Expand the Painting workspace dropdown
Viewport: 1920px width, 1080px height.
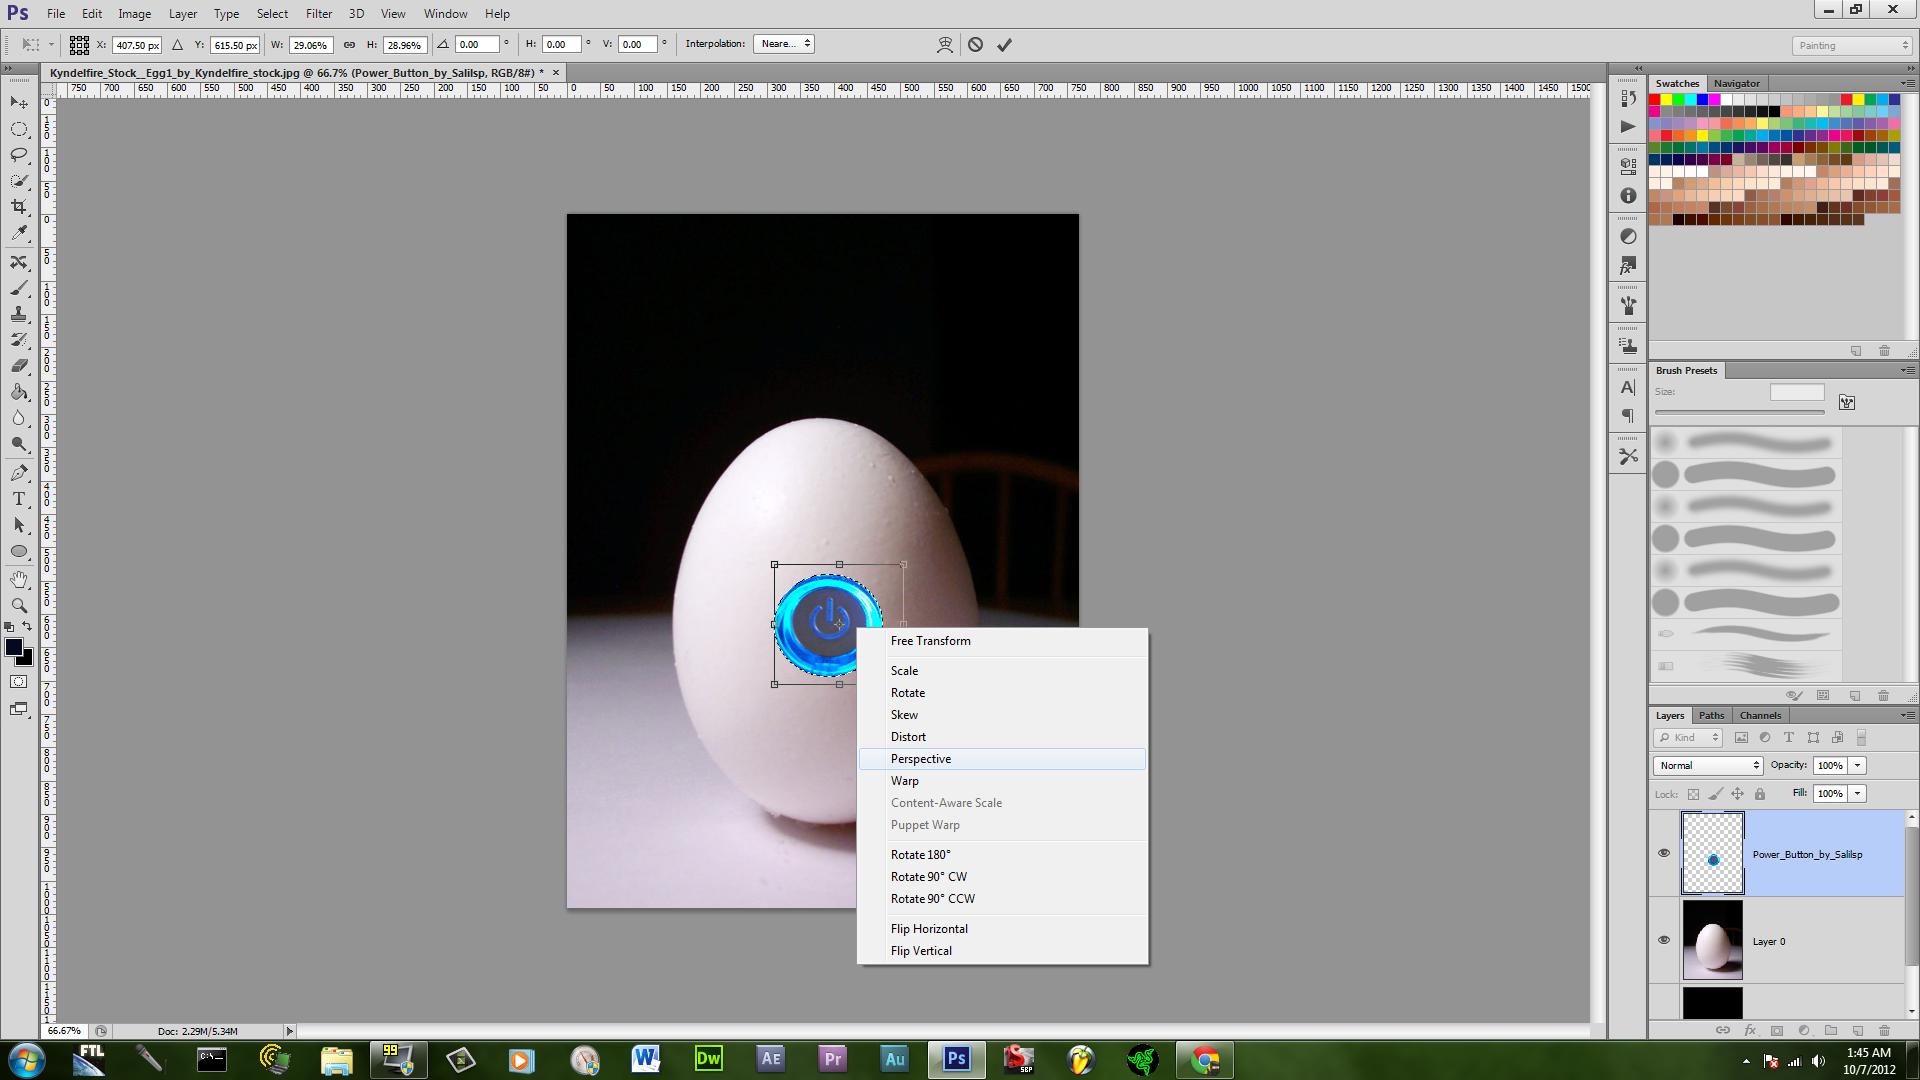click(x=1851, y=45)
